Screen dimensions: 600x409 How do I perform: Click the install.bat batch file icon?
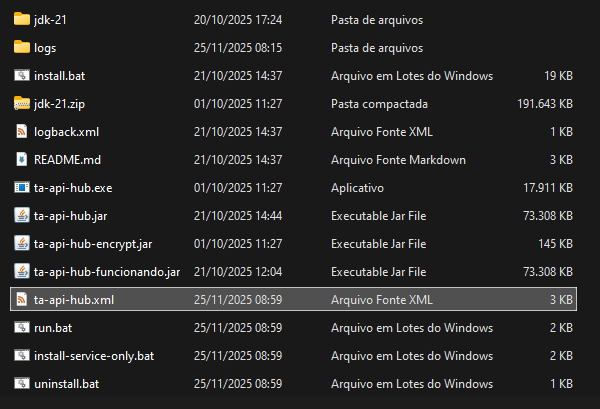22,75
